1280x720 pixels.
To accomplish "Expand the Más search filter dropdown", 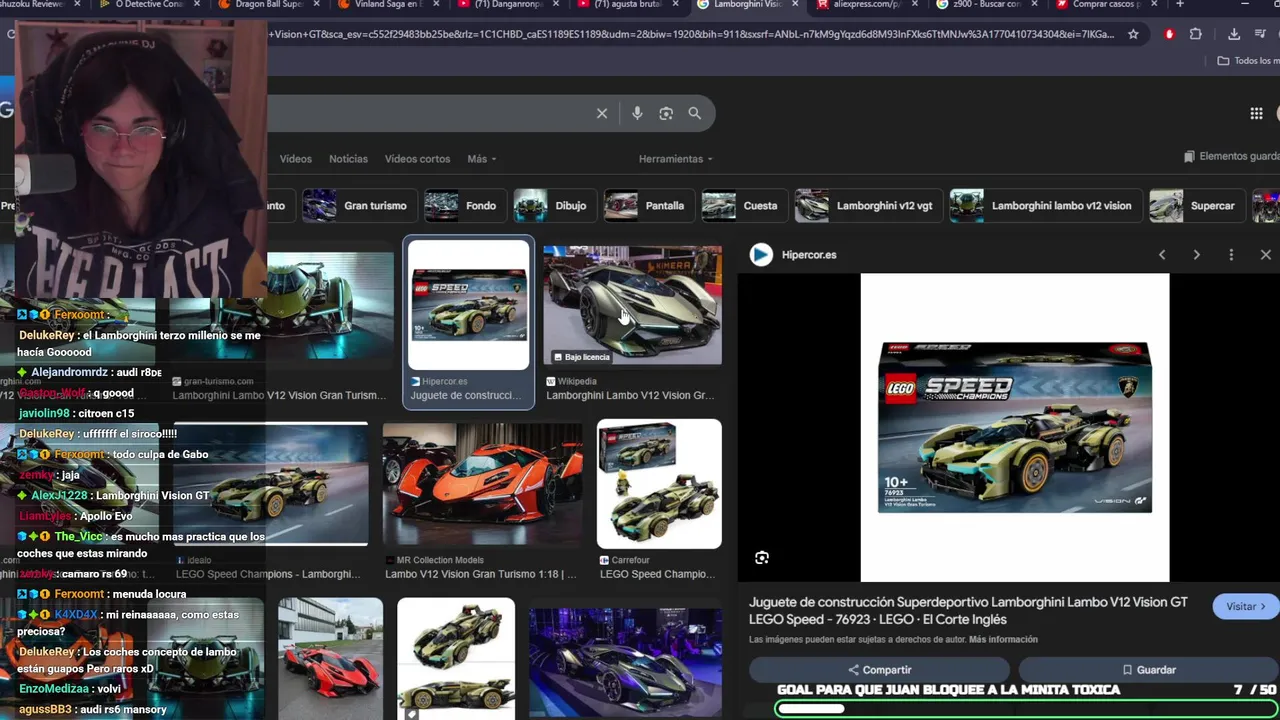I will [x=481, y=159].
